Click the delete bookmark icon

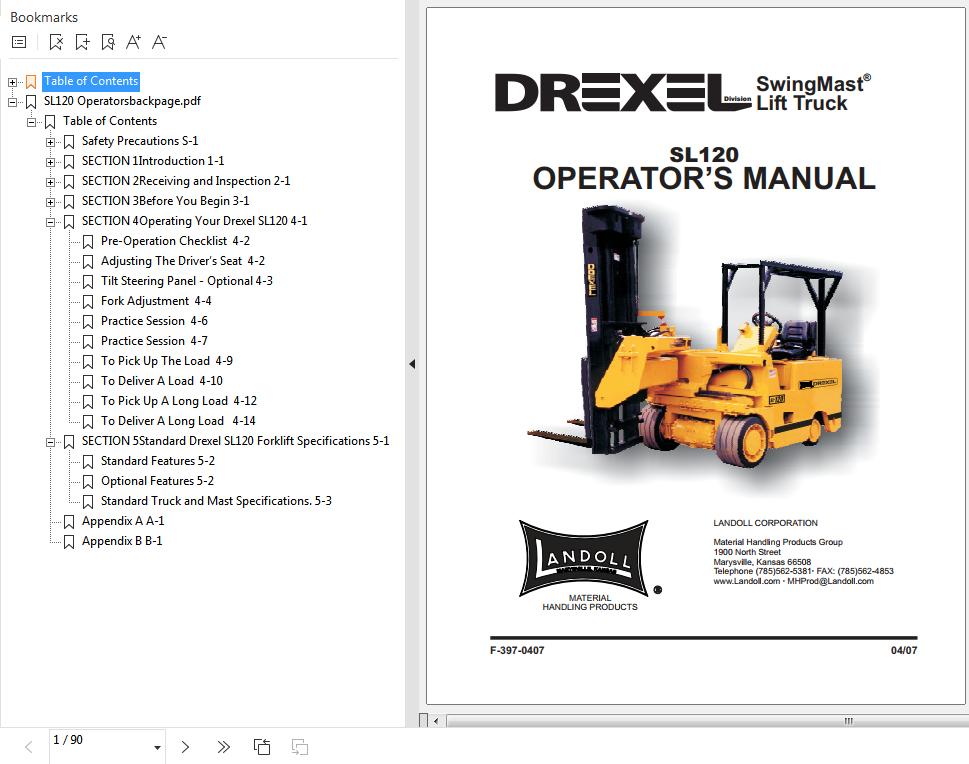pos(56,42)
